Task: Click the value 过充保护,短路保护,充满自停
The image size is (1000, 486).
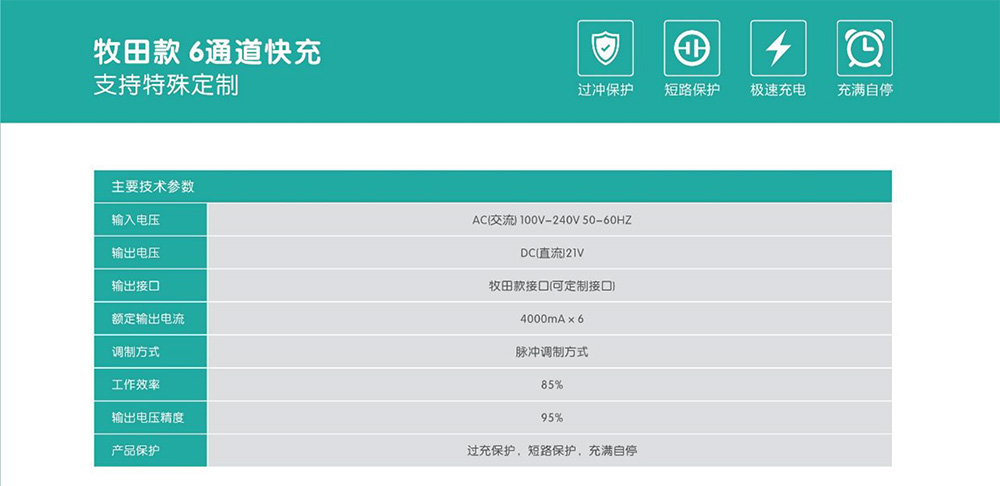Action: (552, 451)
